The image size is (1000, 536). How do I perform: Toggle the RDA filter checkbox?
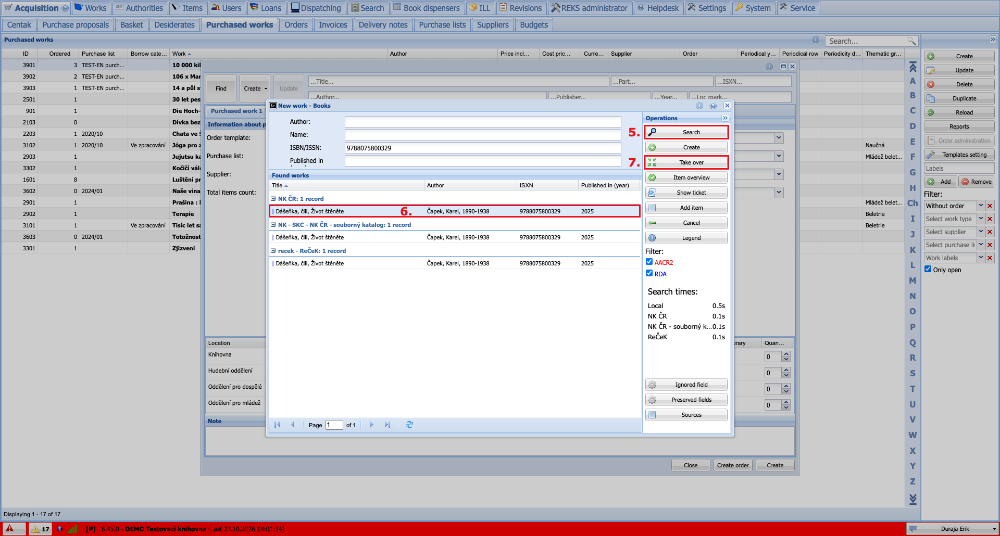(649, 273)
